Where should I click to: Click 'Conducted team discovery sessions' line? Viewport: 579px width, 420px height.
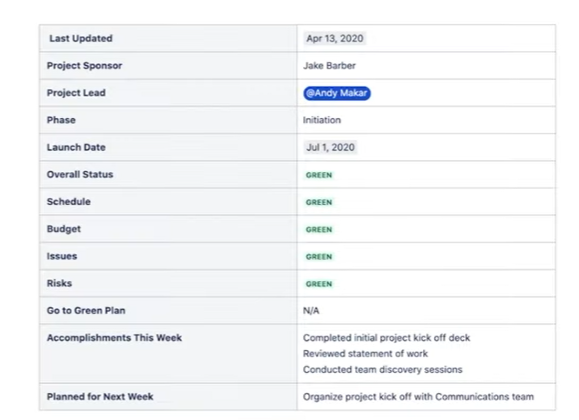[x=383, y=370]
